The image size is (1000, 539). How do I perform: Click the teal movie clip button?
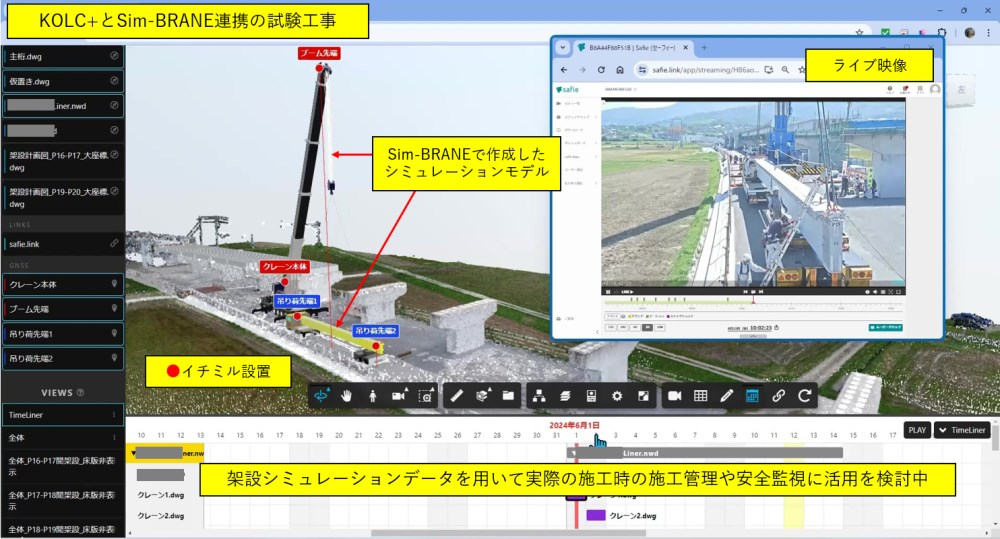[x=885, y=327]
